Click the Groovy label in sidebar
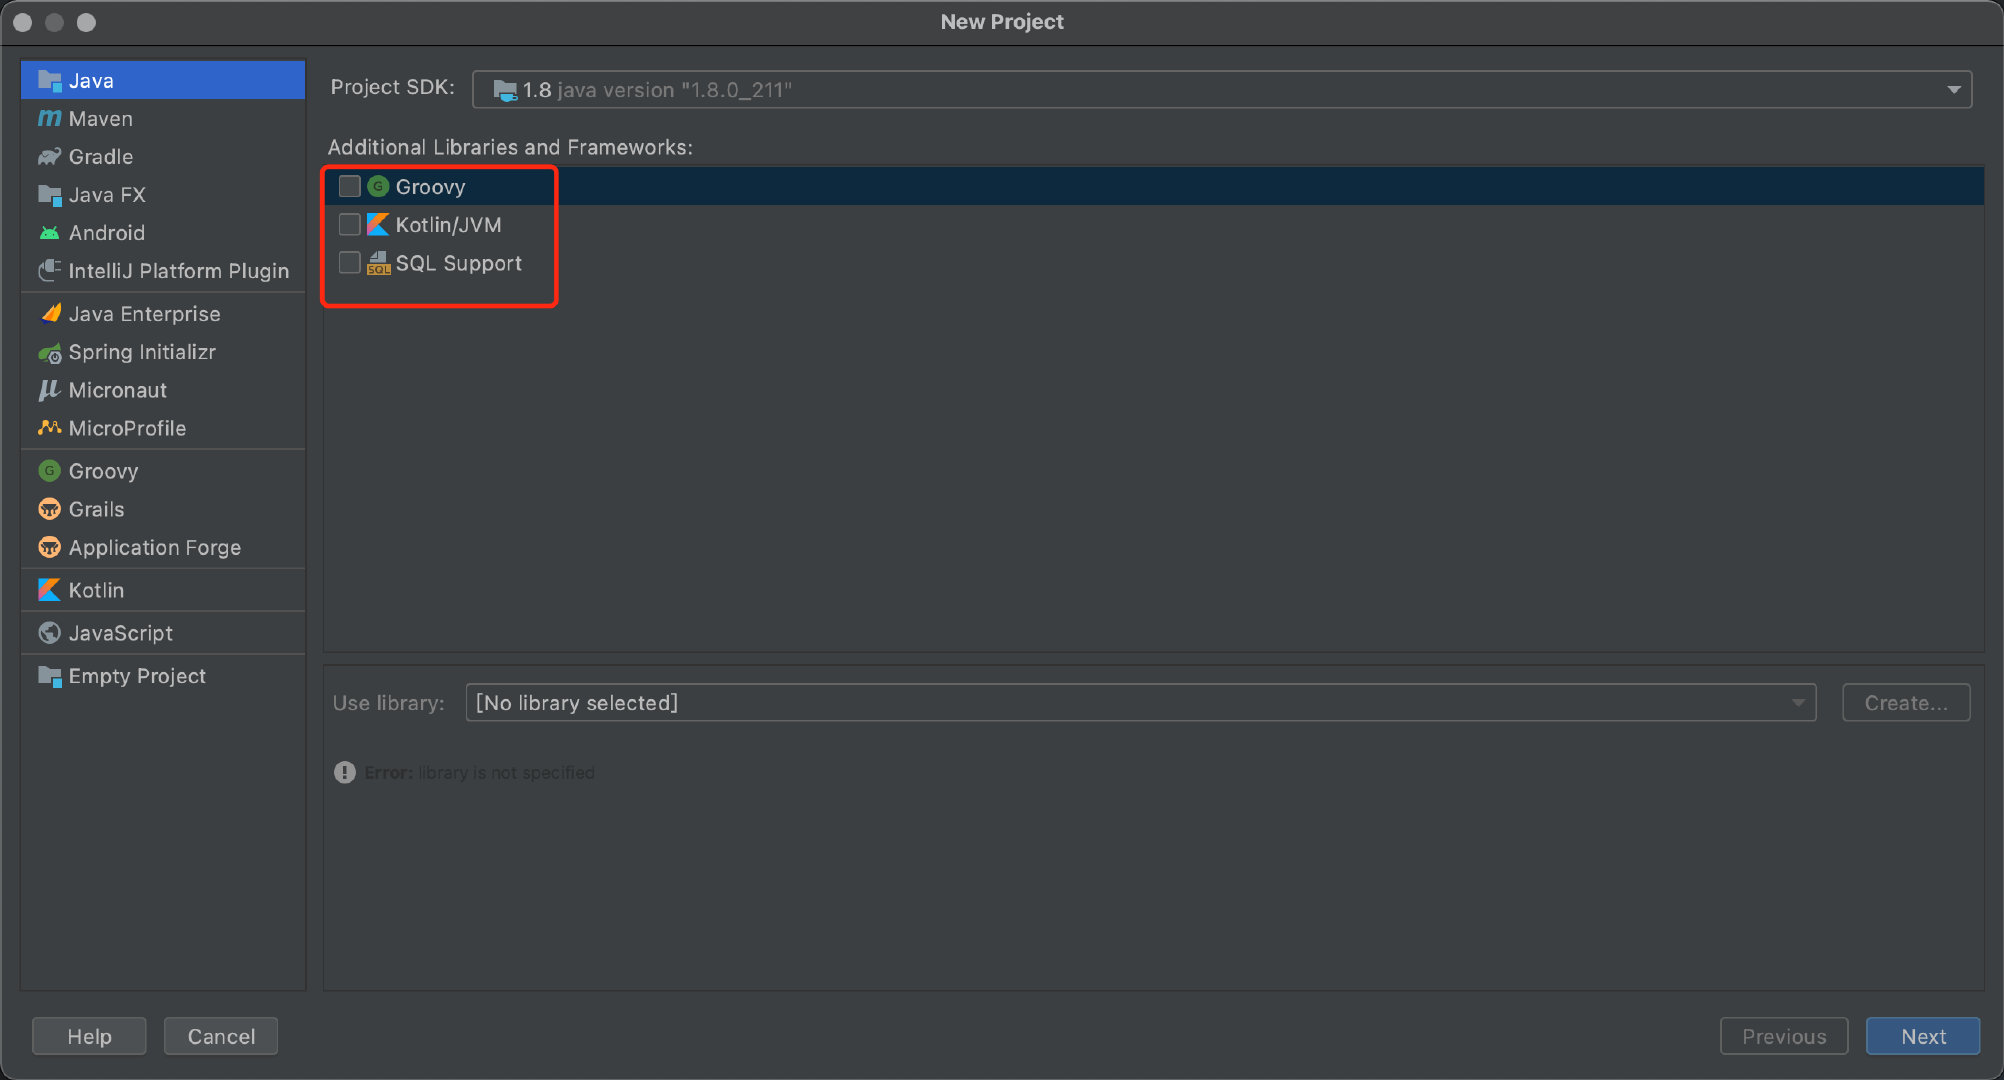2004x1080 pixels. tap(104, 471)
